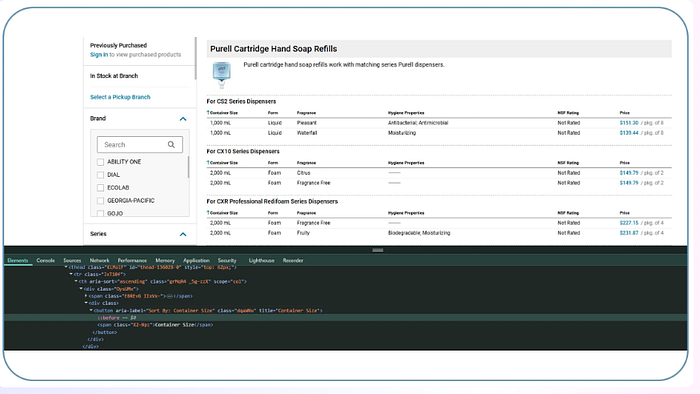This screenshot has width=700, height=394.
Task: Open the Recorder tab
Action: 293,261
